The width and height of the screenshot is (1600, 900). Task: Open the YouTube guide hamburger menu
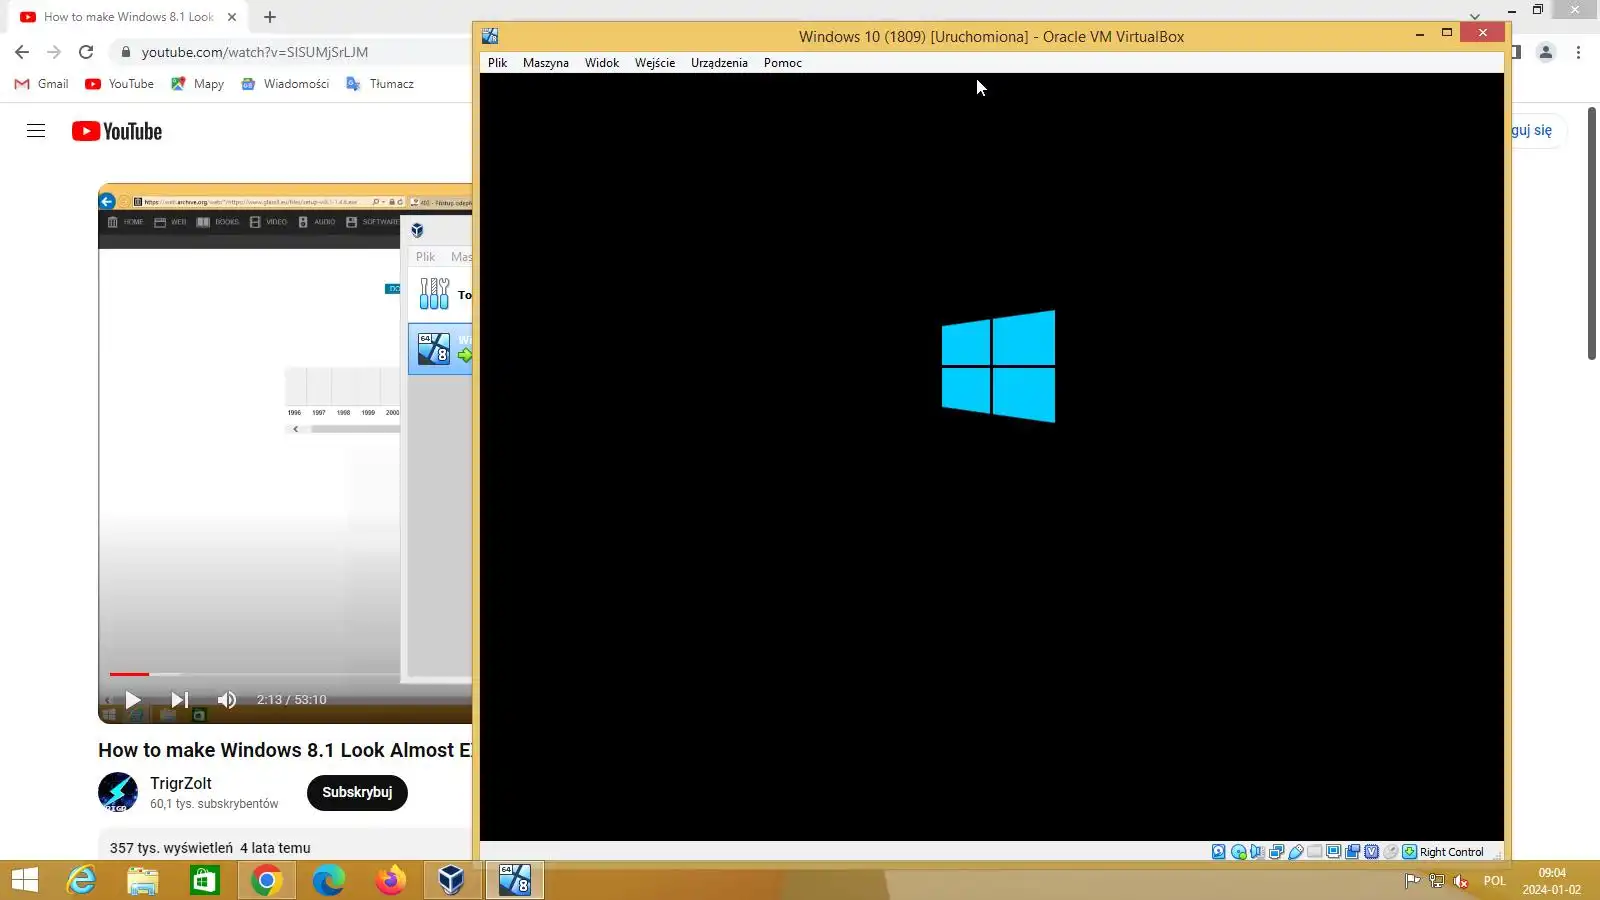click(x=36, y=131)
